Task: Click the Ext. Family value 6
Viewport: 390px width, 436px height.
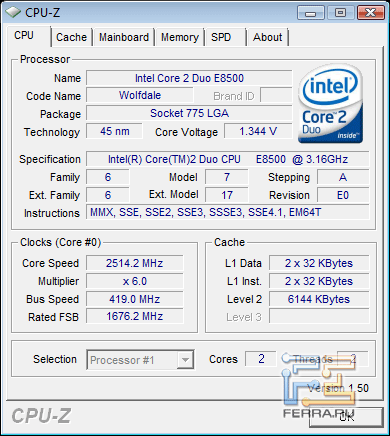Action: click(x=108, y=195)
